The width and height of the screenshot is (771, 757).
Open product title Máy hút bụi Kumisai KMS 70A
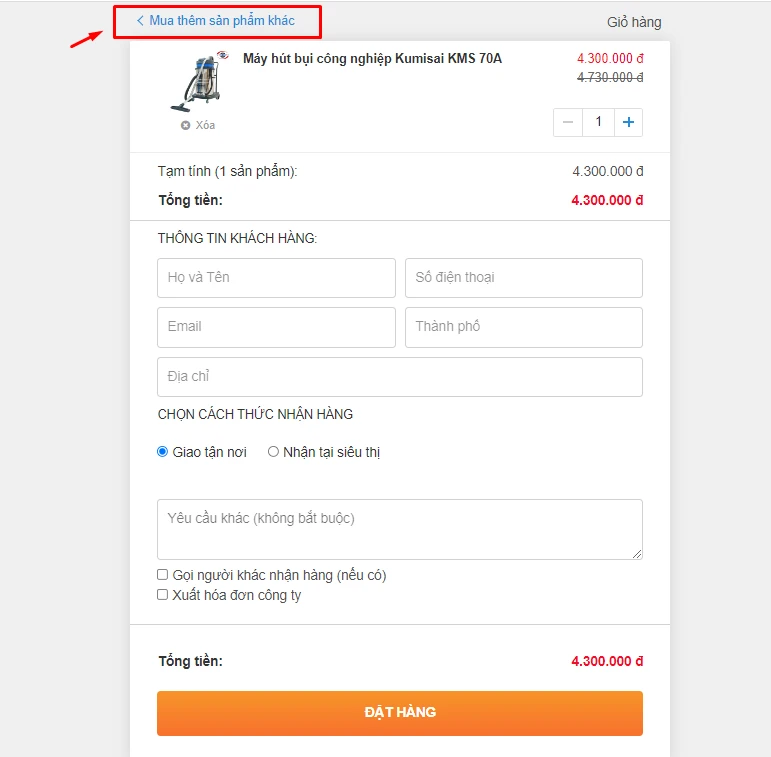(372, 59)
